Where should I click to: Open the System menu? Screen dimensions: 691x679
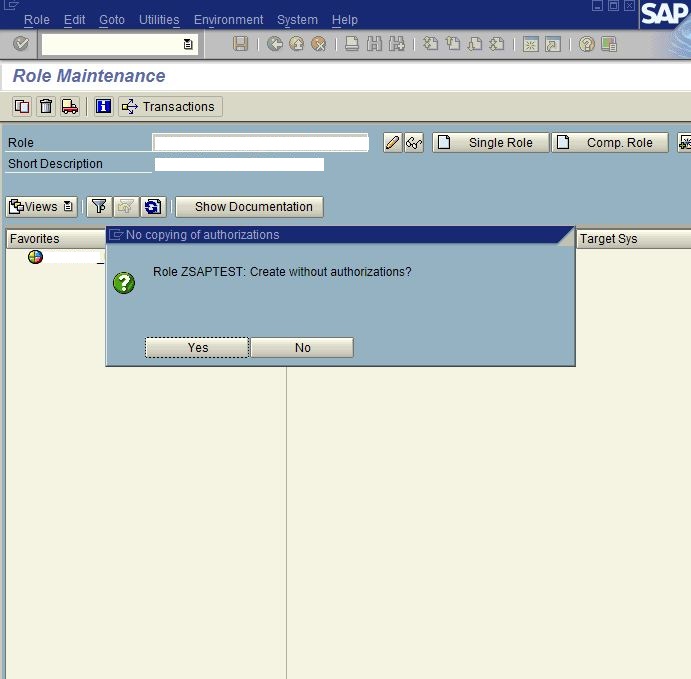click(297, 20)
